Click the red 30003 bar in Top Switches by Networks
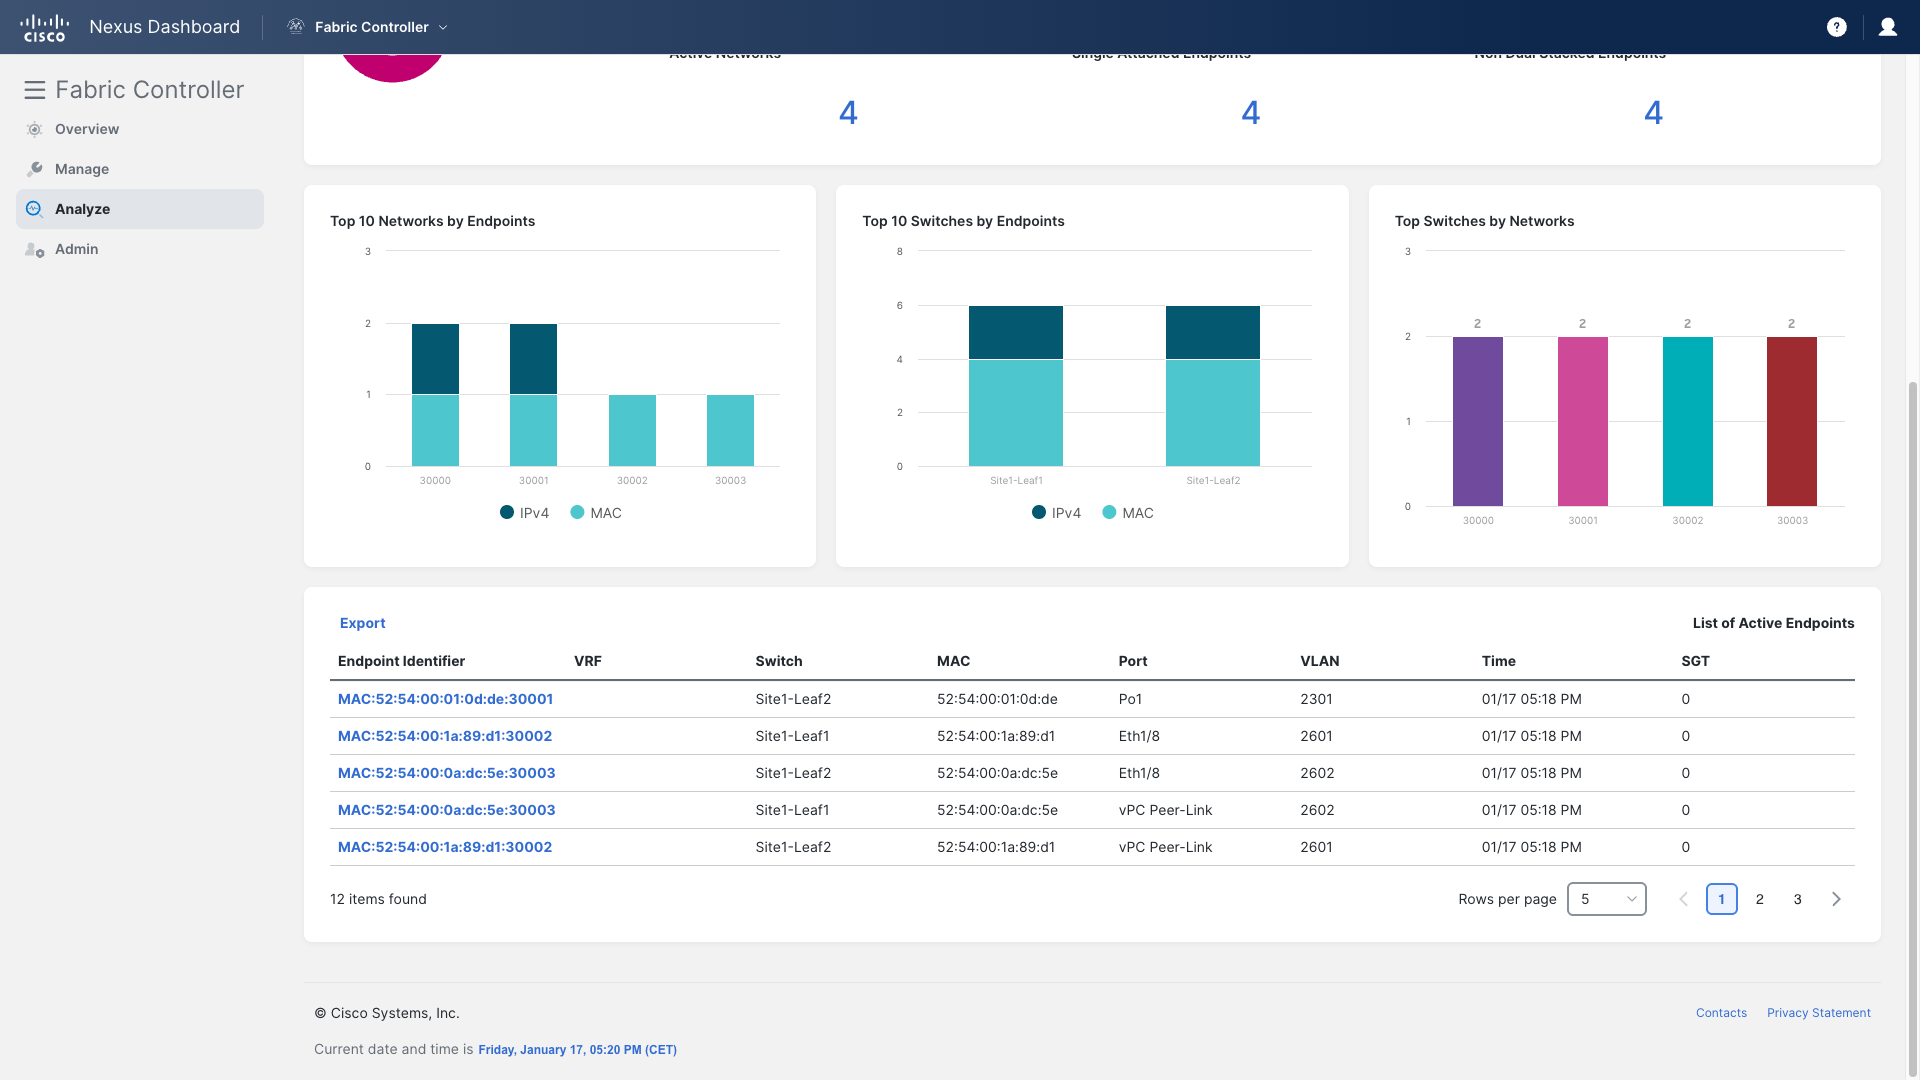The height and width of the screenshot is (1080, 1920). [1792, 421]
